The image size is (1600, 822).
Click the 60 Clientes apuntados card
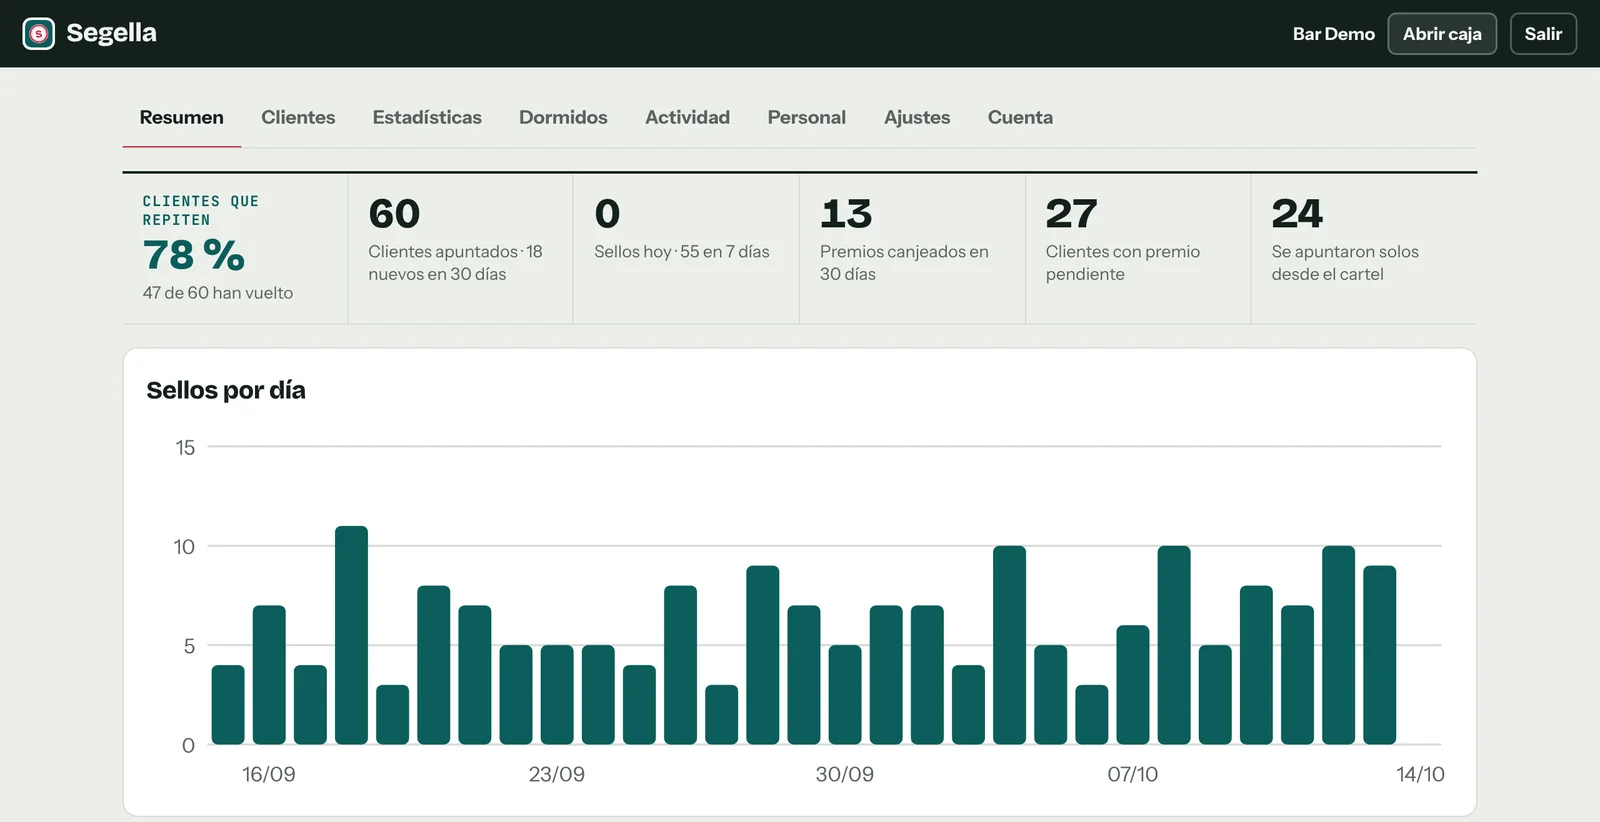[x=461, y=249]
